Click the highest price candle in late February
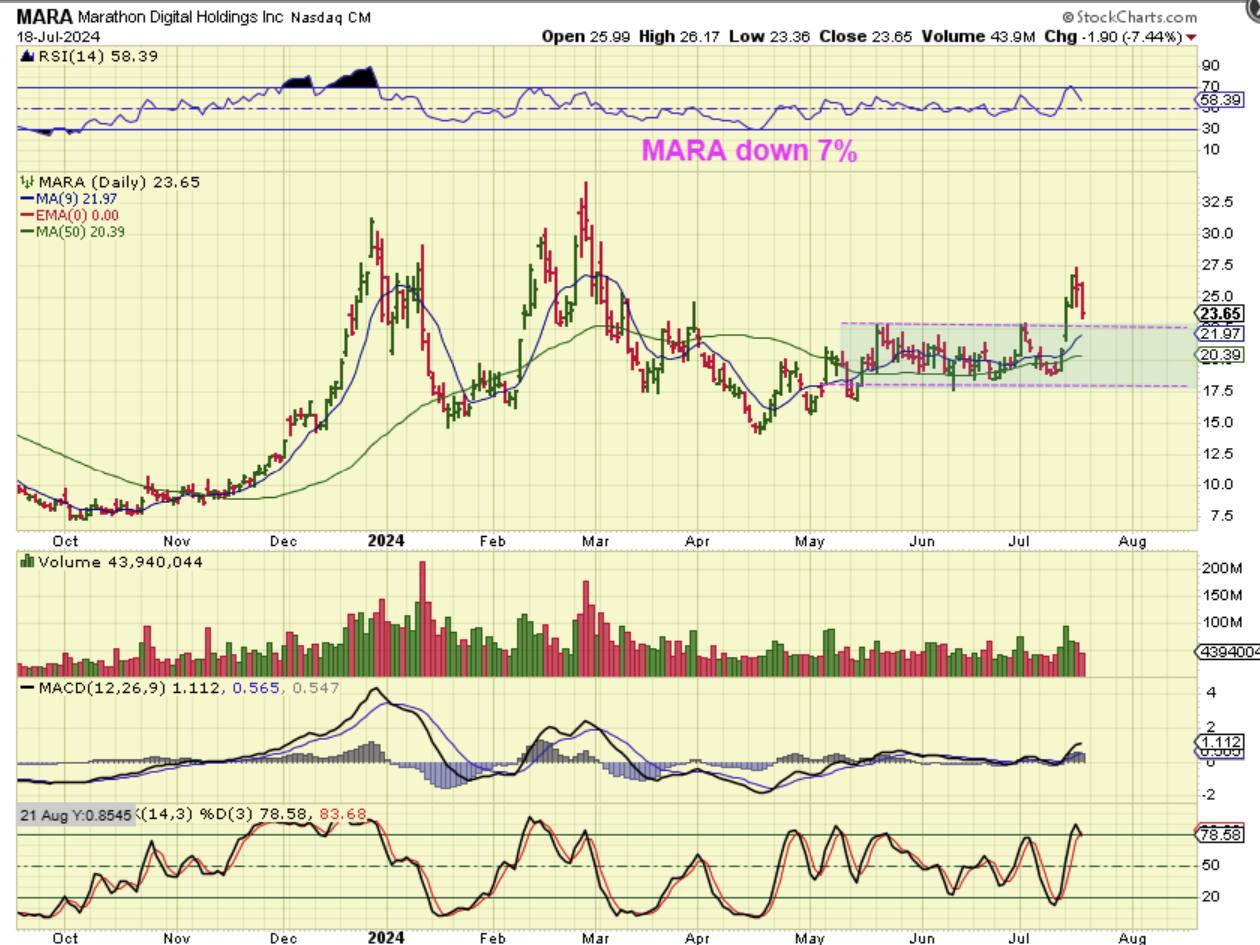Screen dimensions: 1260x945 coord(585,210)
